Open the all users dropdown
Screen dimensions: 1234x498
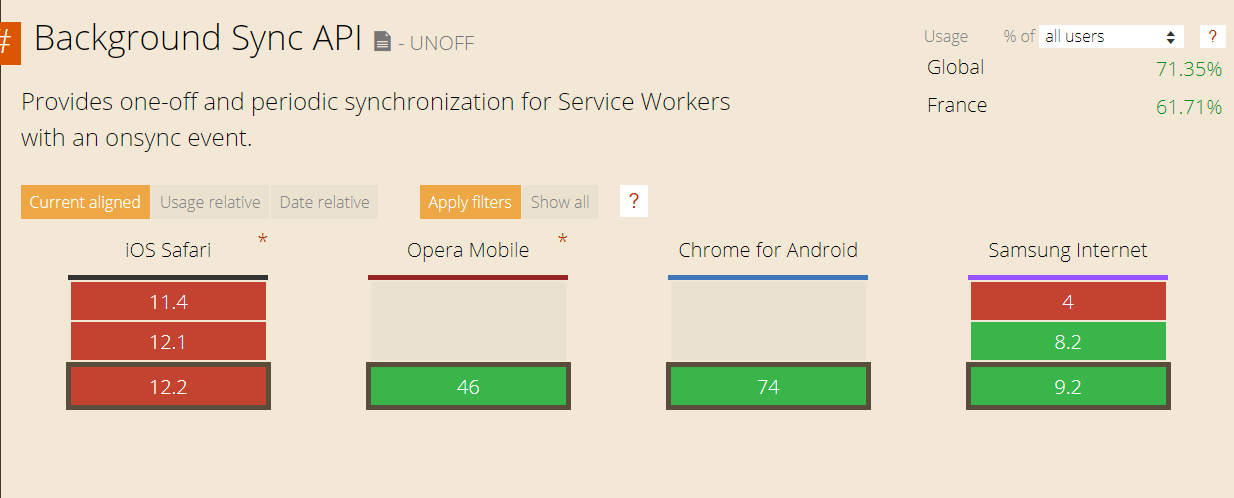(1110, 37)
